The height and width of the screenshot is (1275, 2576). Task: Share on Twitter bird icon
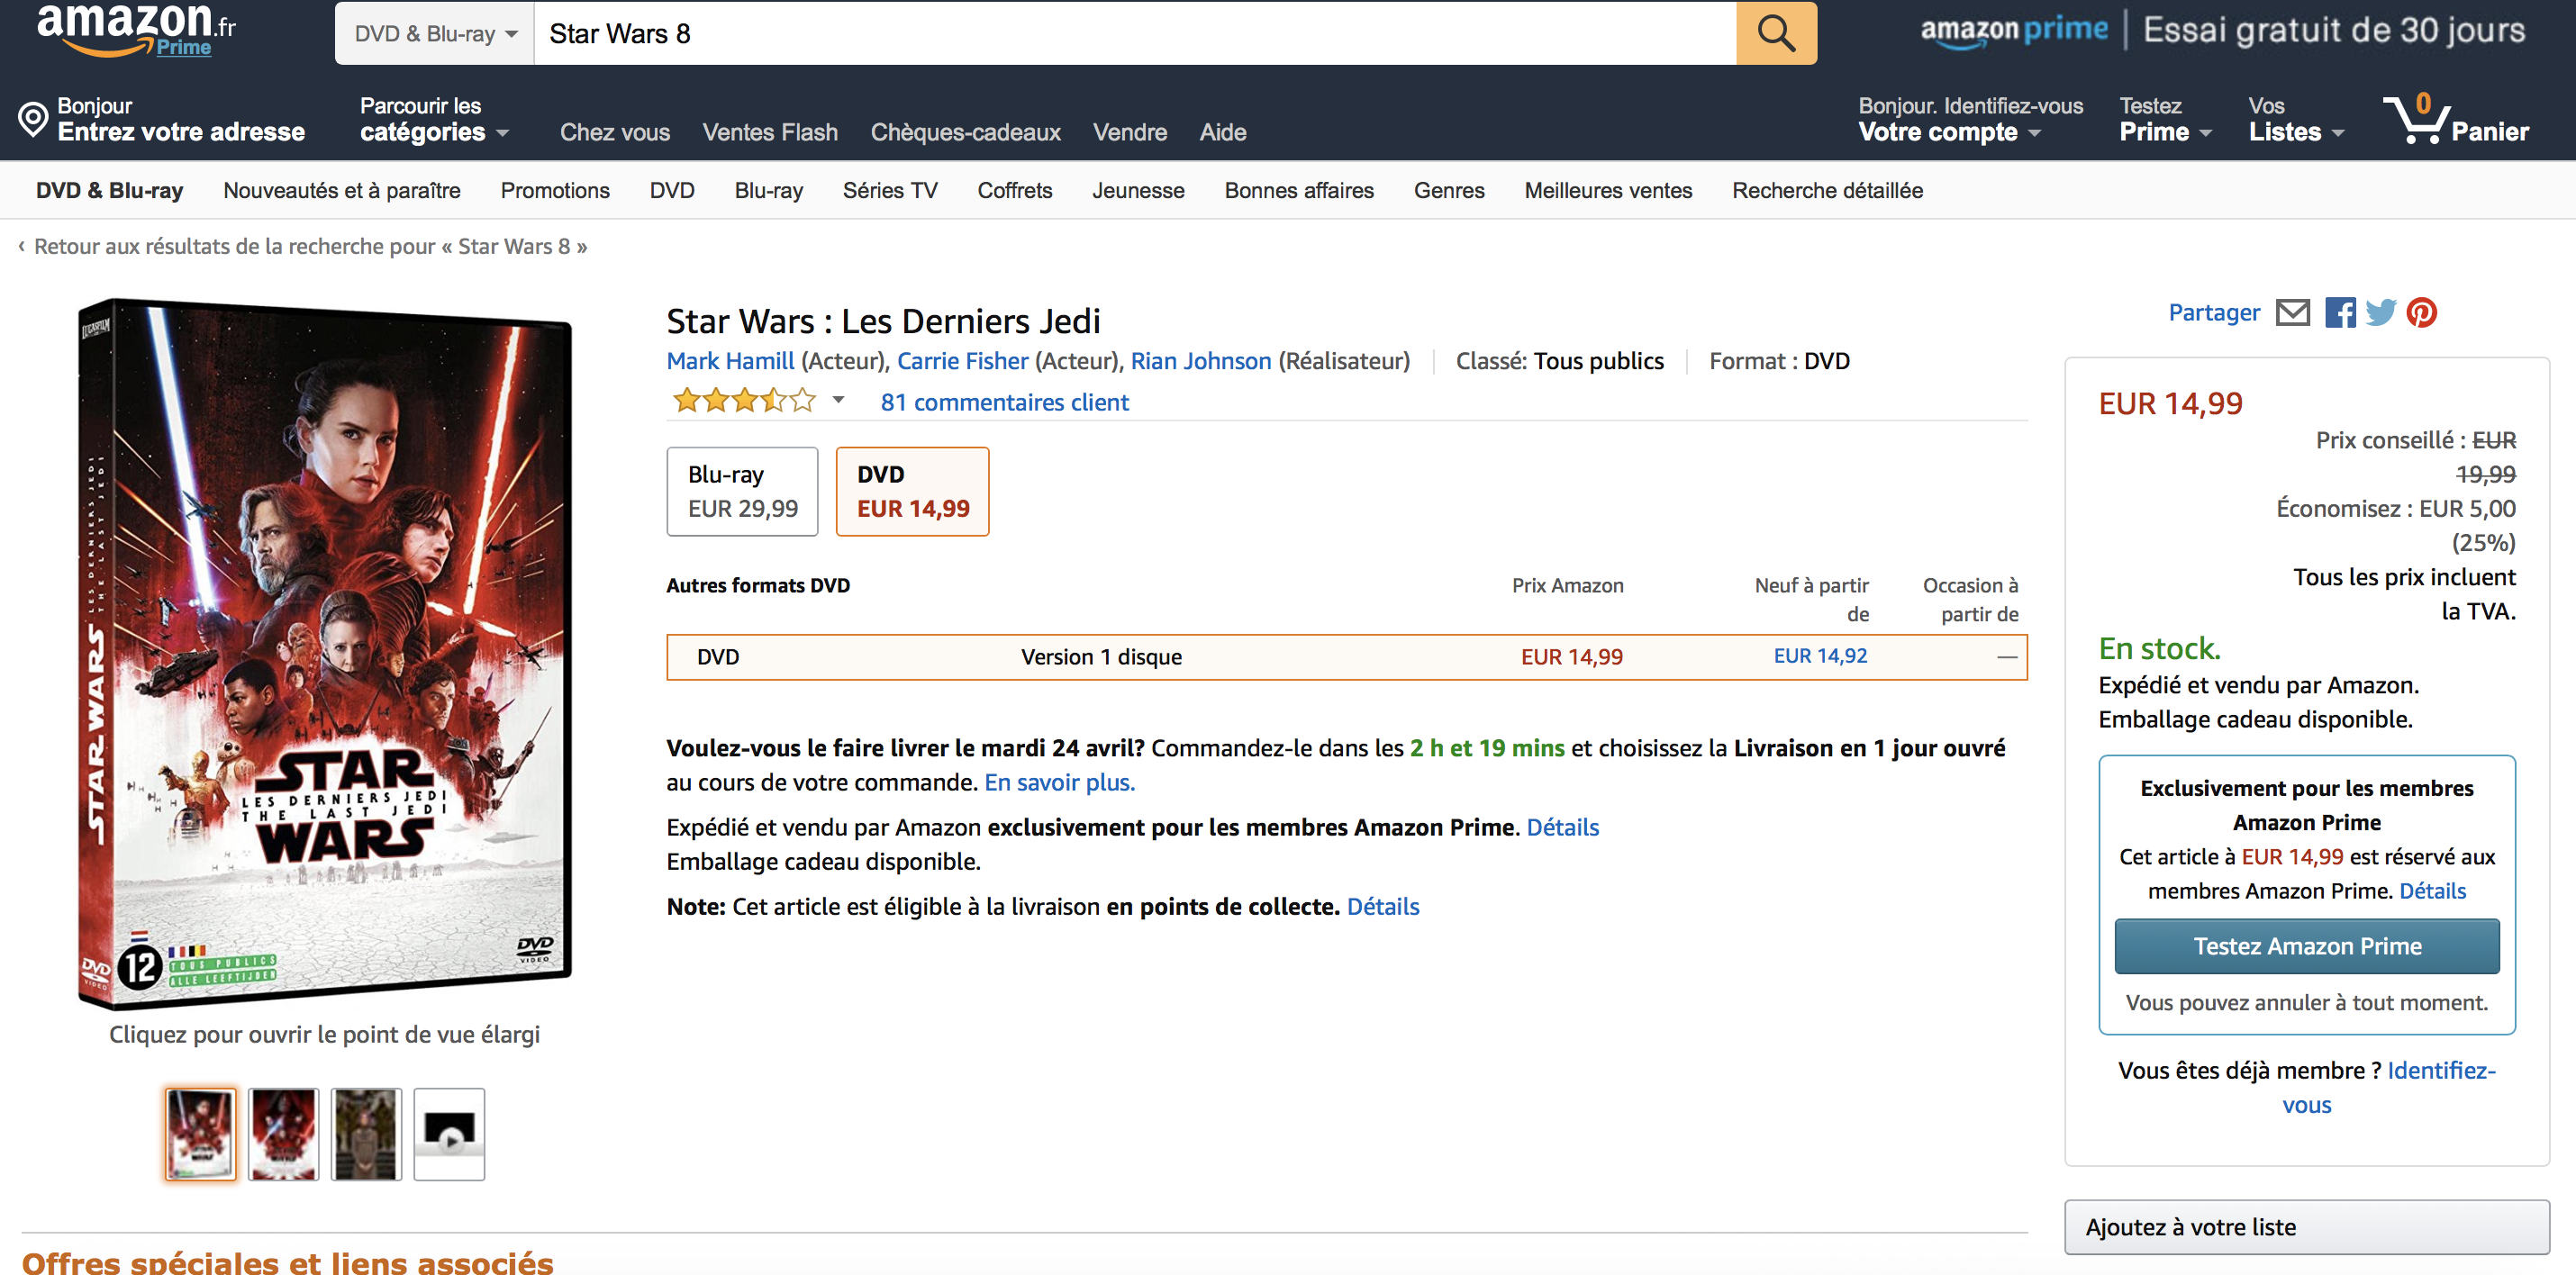pos(2381,313)
